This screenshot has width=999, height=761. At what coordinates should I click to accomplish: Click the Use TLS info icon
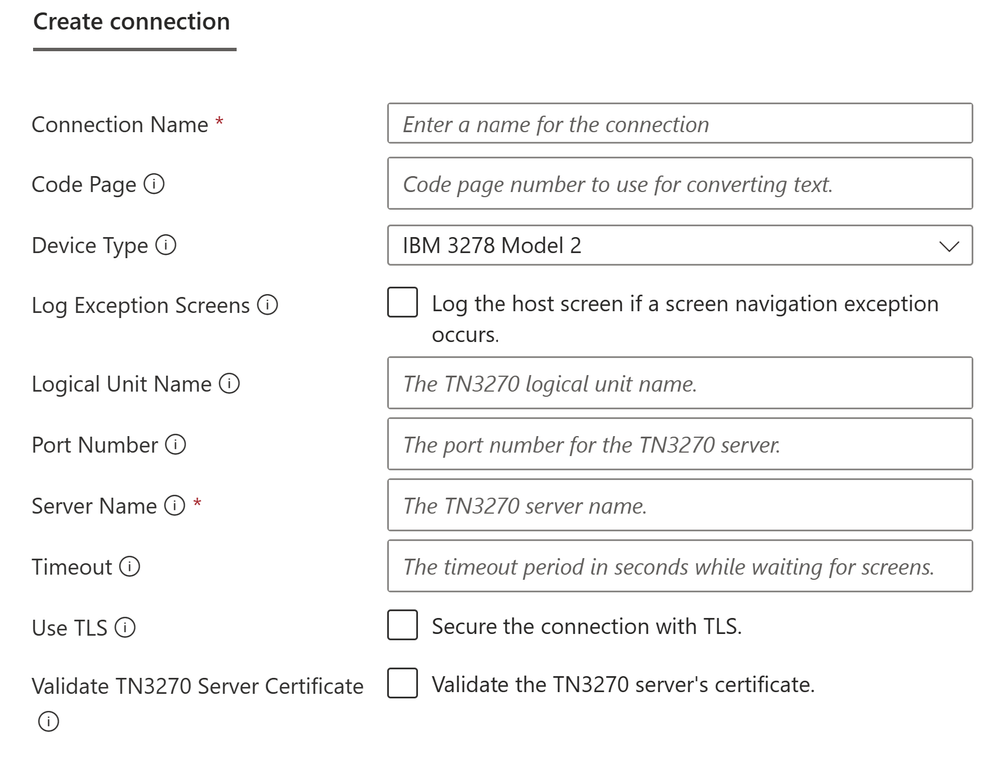(x=125, y=627)
